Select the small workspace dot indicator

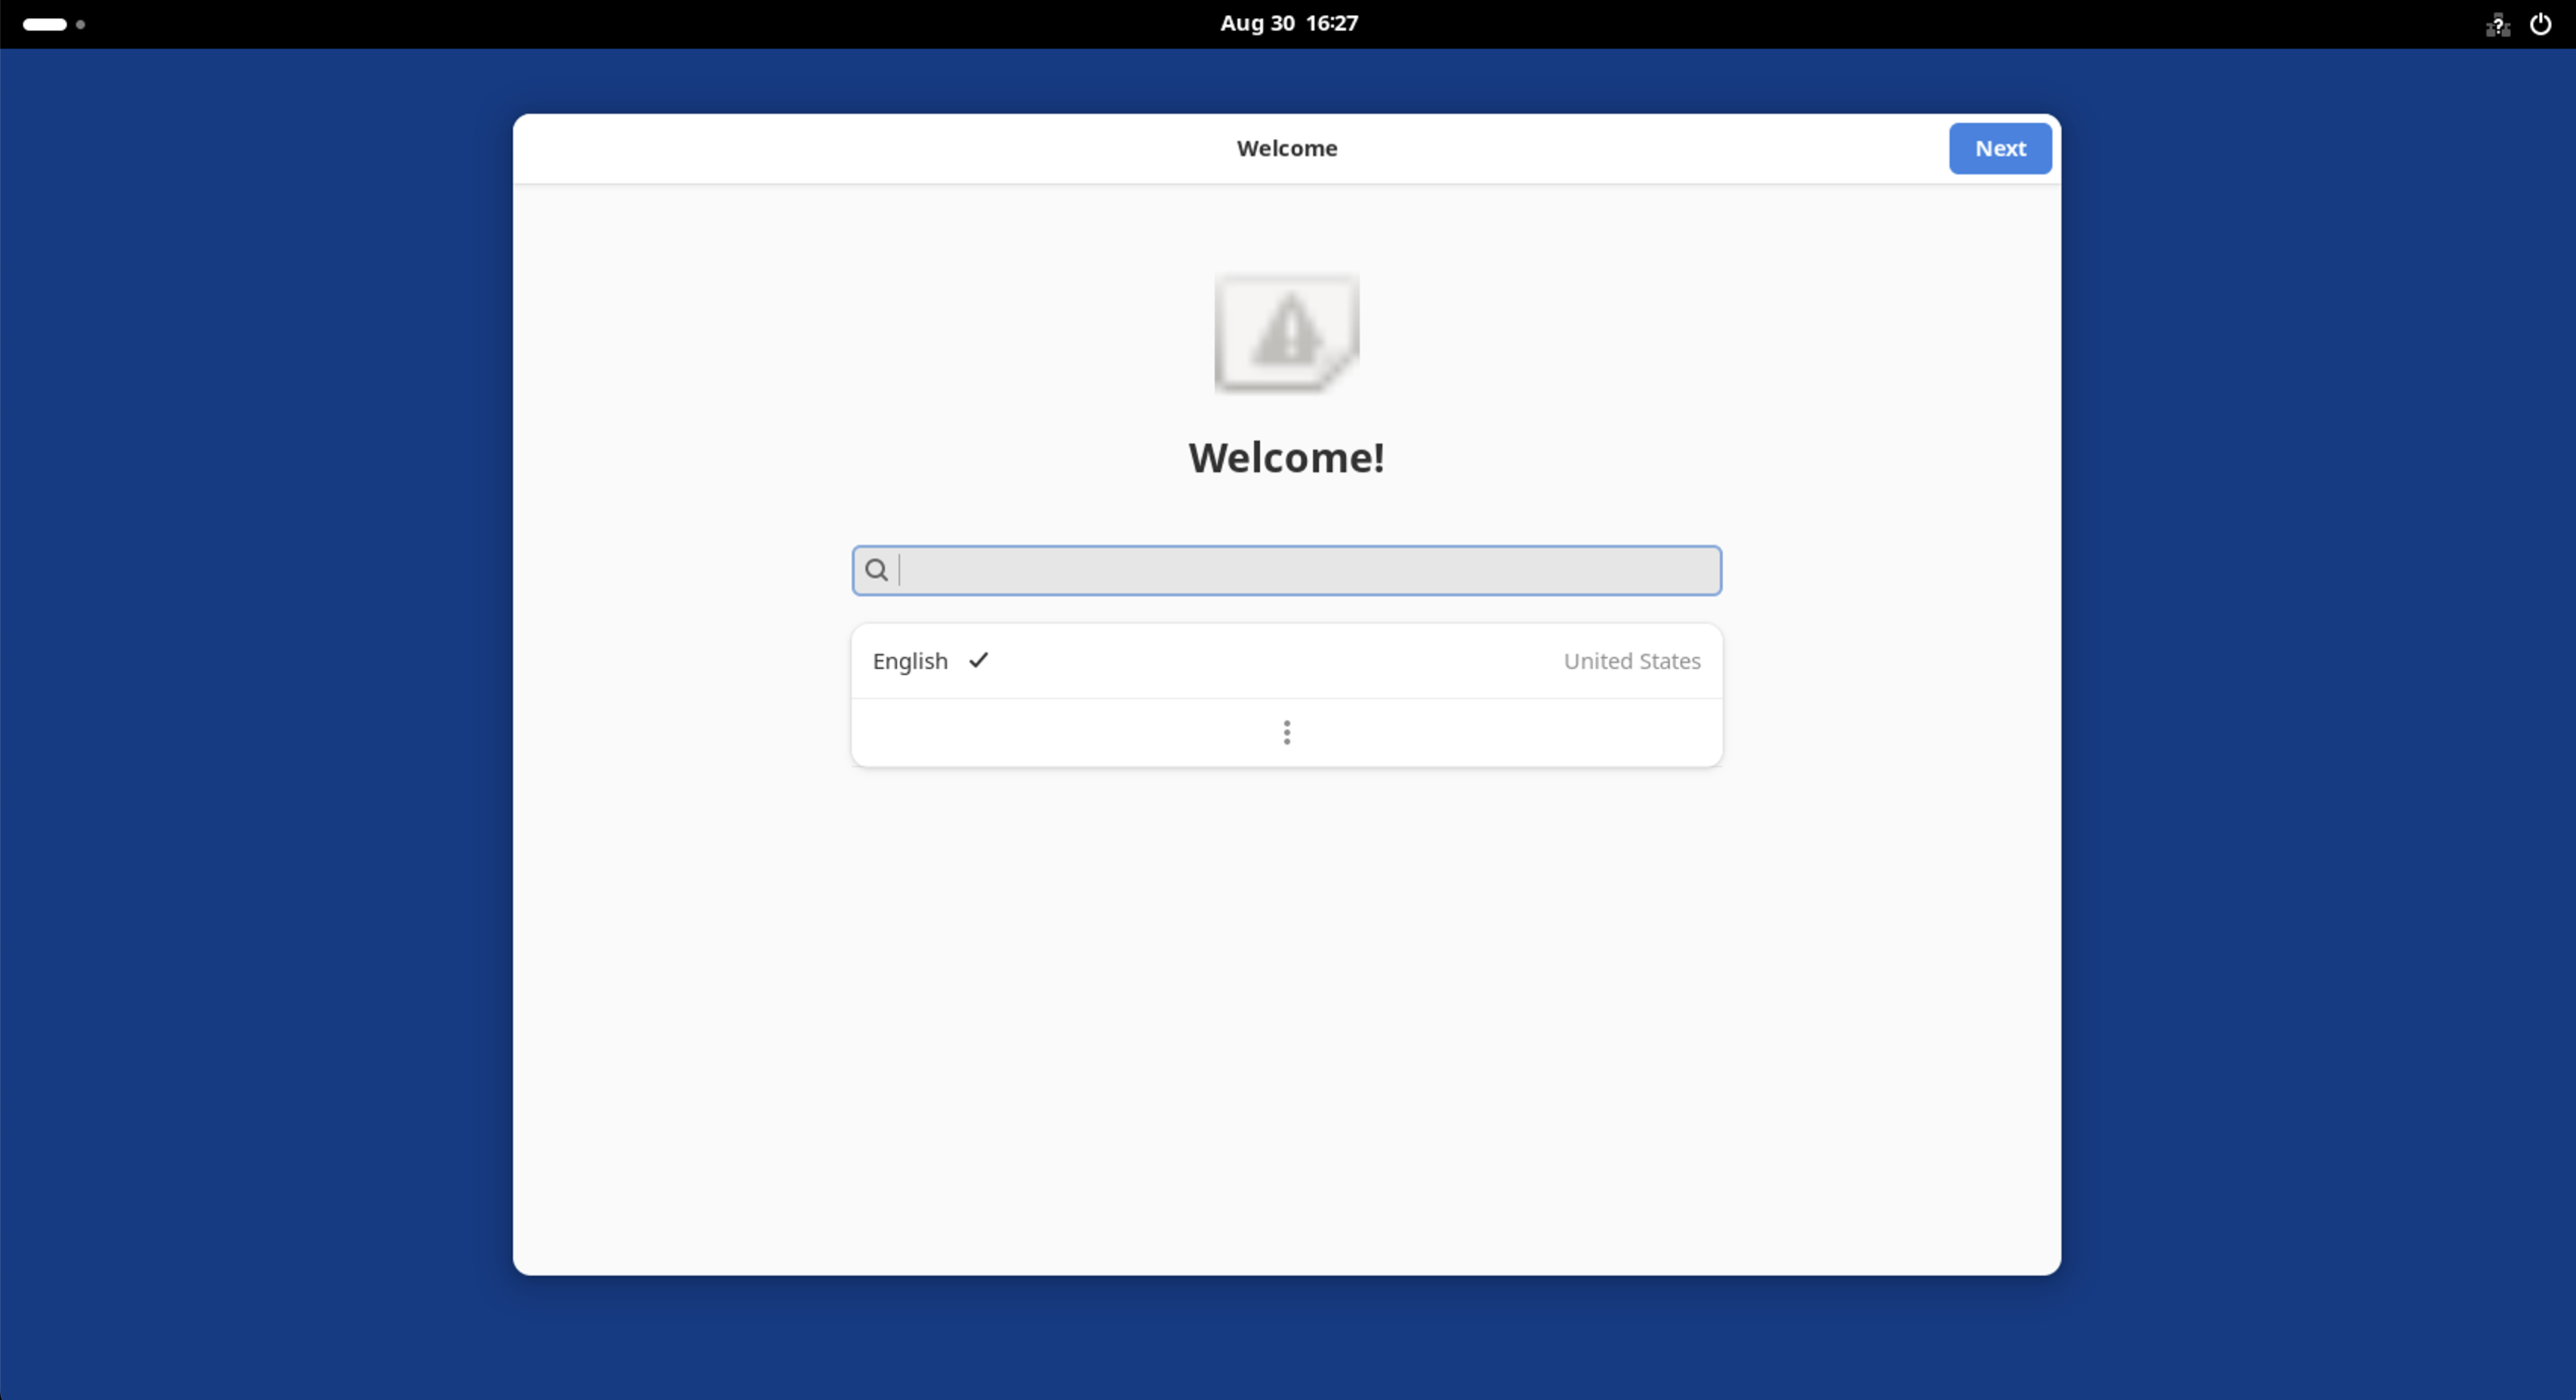[x=81, y=24]
